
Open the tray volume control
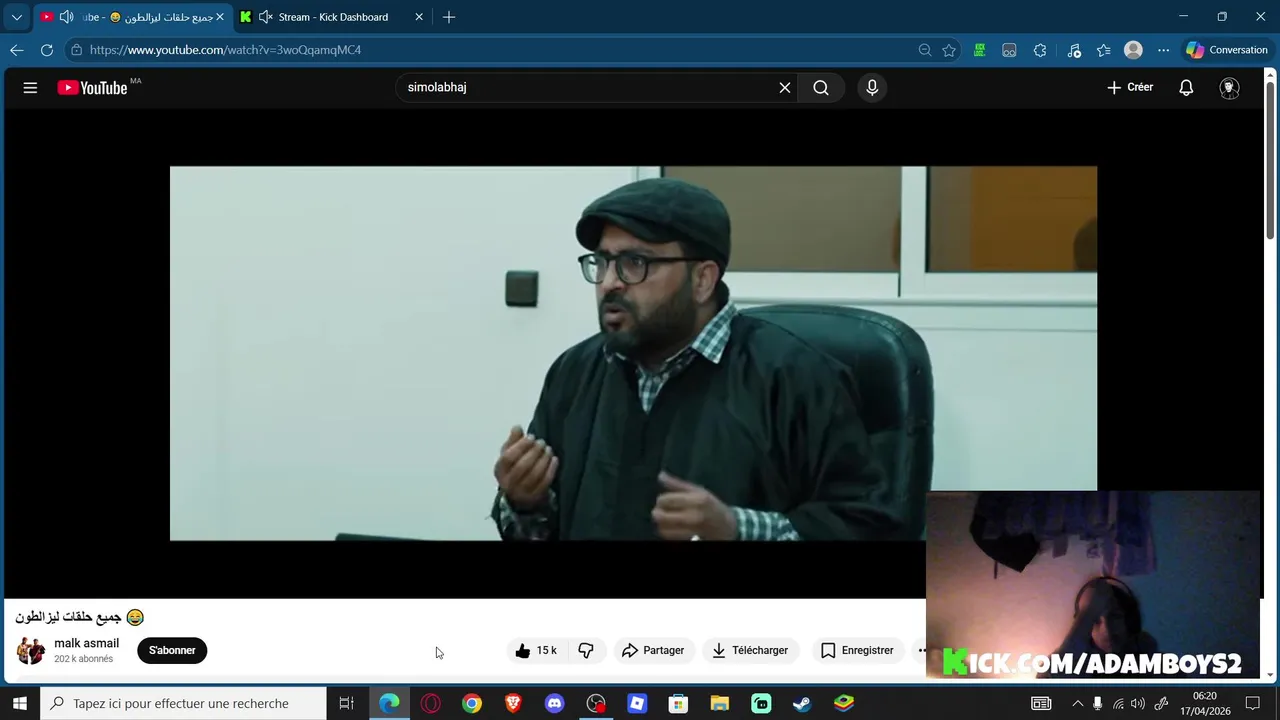pos(1138,704)
